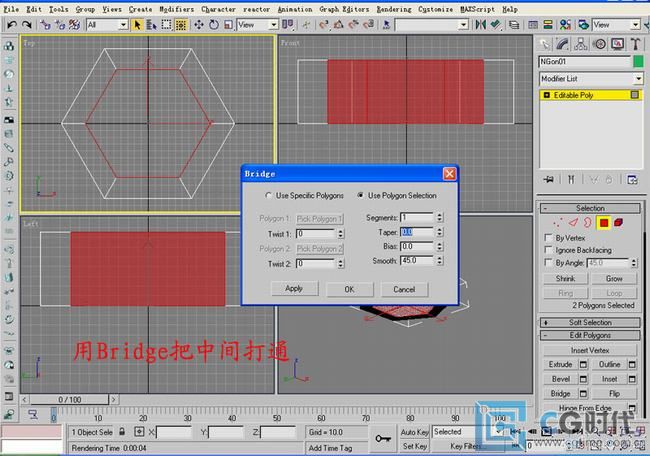Click the Taper value field in Bridge
Image resolution: width=650 pixels, height=456 pixels.
pyautogui.click(x=417, y=232)
